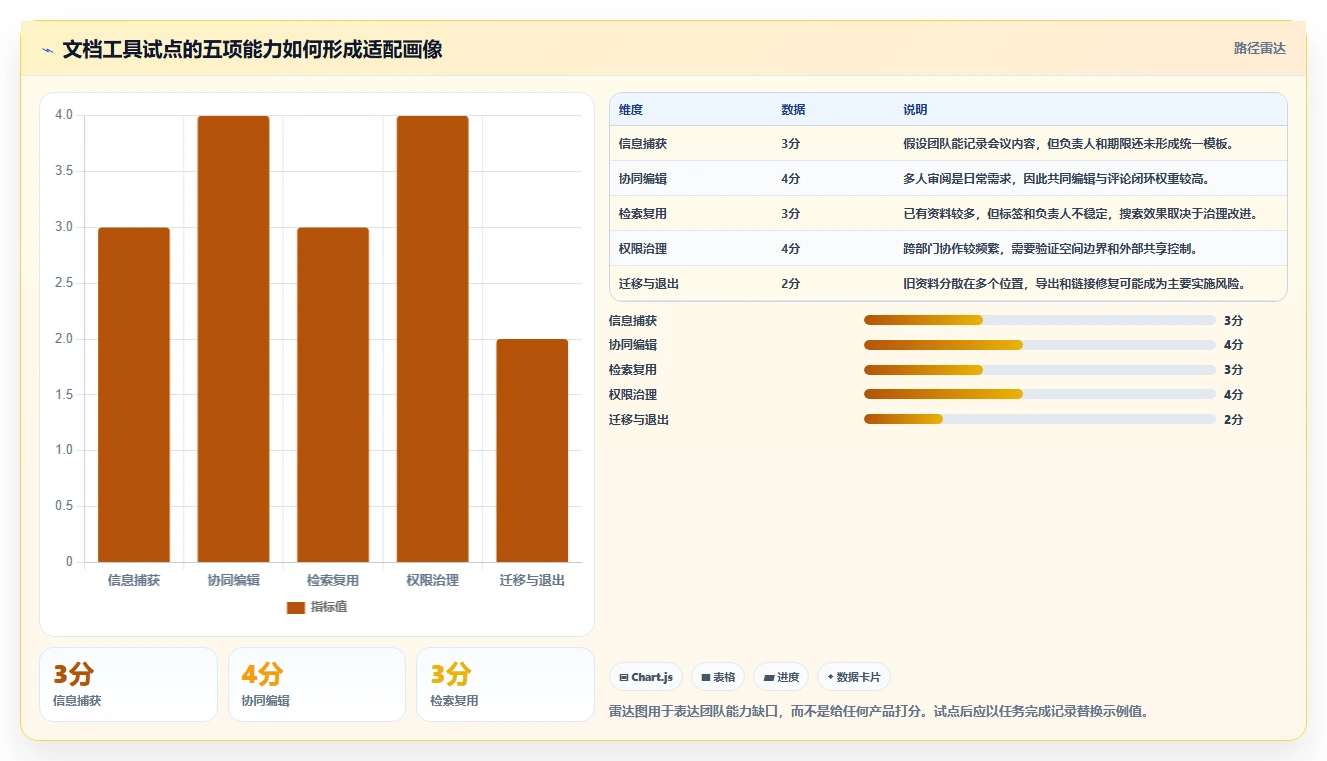Click the 2分 value in the table
1327x761 pixels.
(791, 284)
